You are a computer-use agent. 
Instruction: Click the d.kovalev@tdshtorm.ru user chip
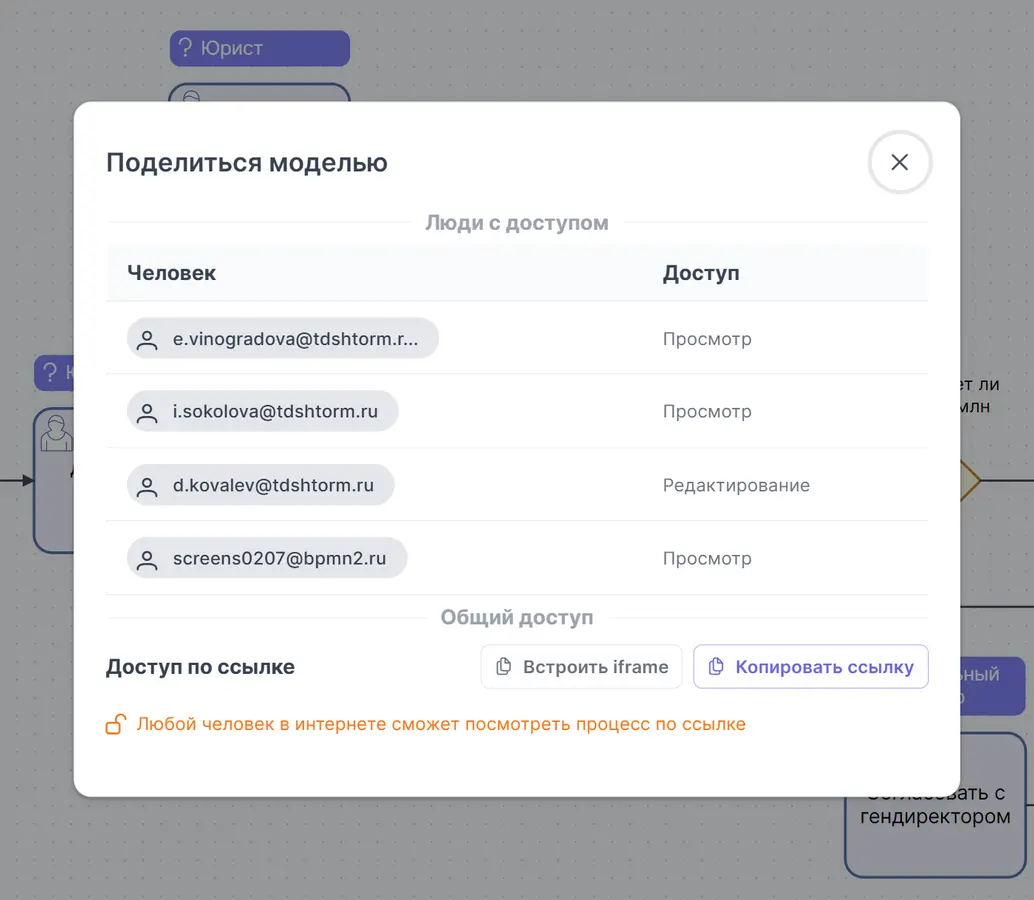260,485
